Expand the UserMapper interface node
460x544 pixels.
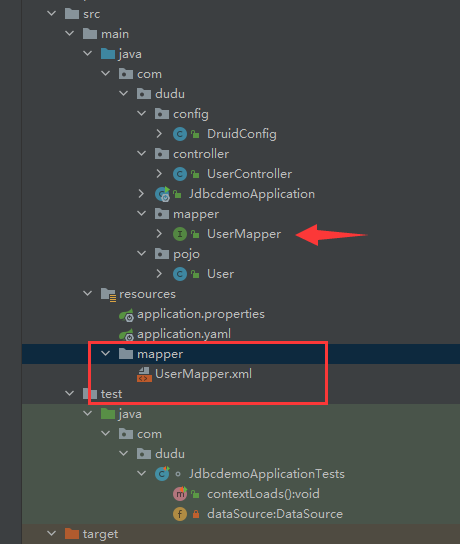[x=159, y=233]
